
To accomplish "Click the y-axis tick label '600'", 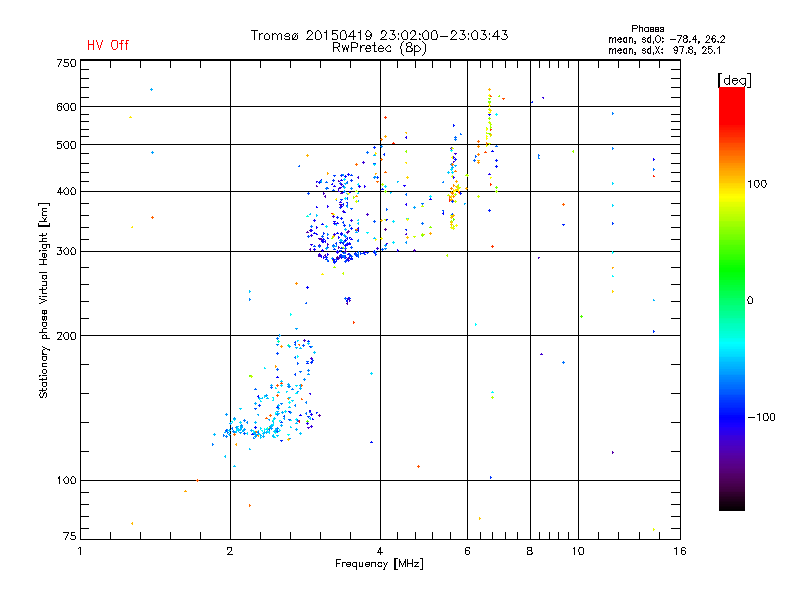I will [66, 107].
